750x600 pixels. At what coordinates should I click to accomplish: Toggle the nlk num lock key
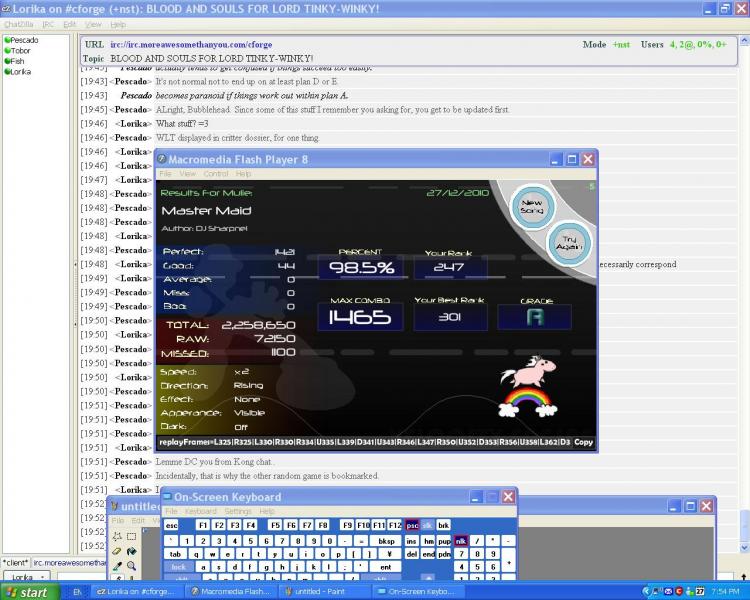pyautogui.click(x=460, y=540)
